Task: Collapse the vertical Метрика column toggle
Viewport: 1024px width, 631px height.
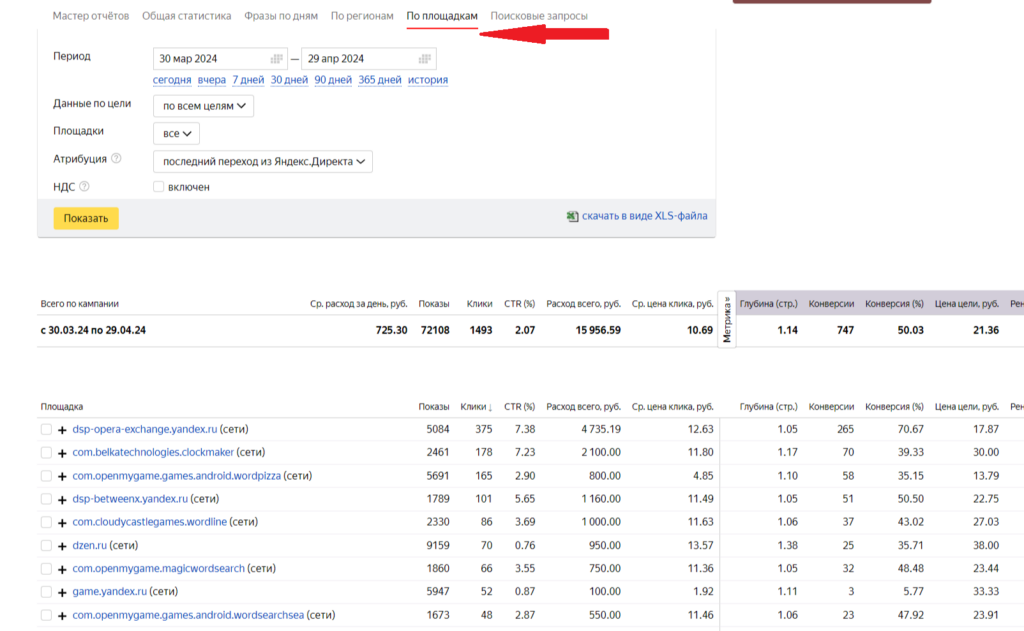Action: (727, 319)
